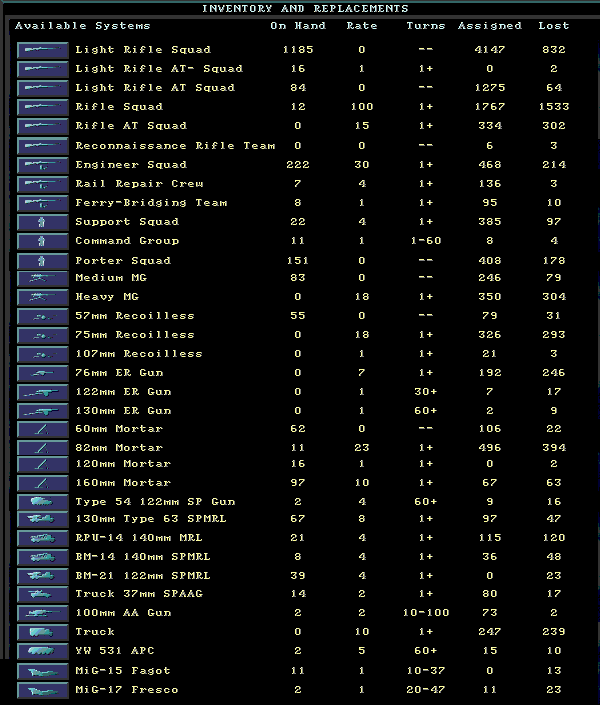This screenshot has width=600, height=705.
Task: Click the 122mm ER Gun icon
Action: pyautogui.click(x=43, y=392)
